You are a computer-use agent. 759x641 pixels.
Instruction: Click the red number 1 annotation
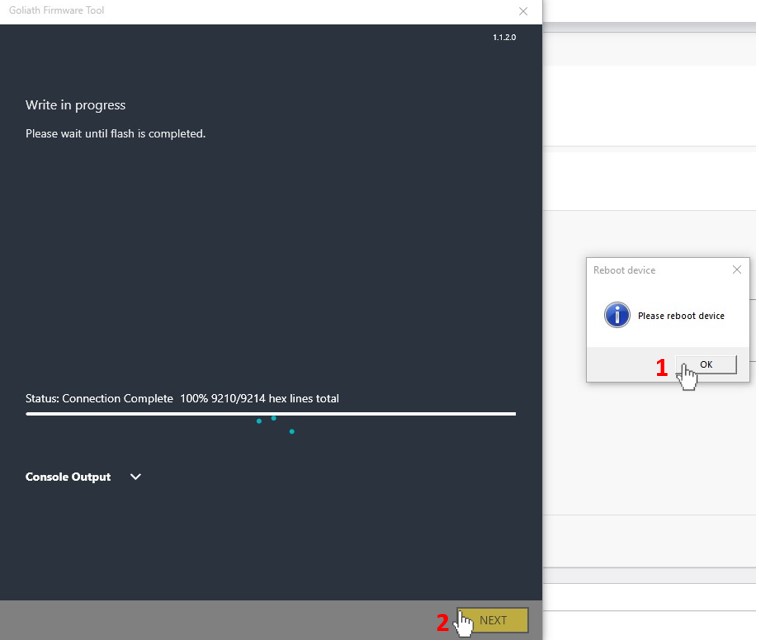tap(661, 368)
